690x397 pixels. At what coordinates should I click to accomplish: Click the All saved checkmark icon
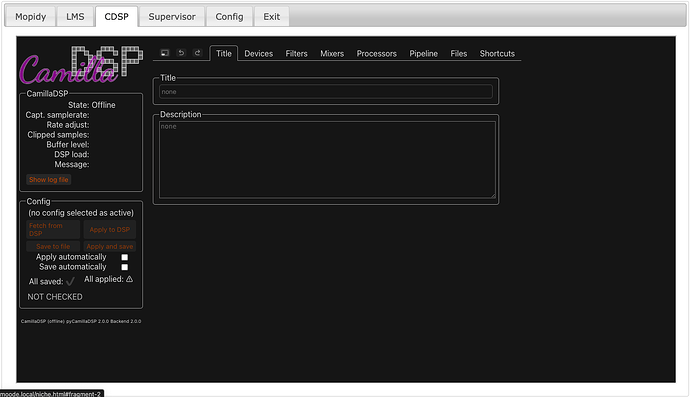70,281
